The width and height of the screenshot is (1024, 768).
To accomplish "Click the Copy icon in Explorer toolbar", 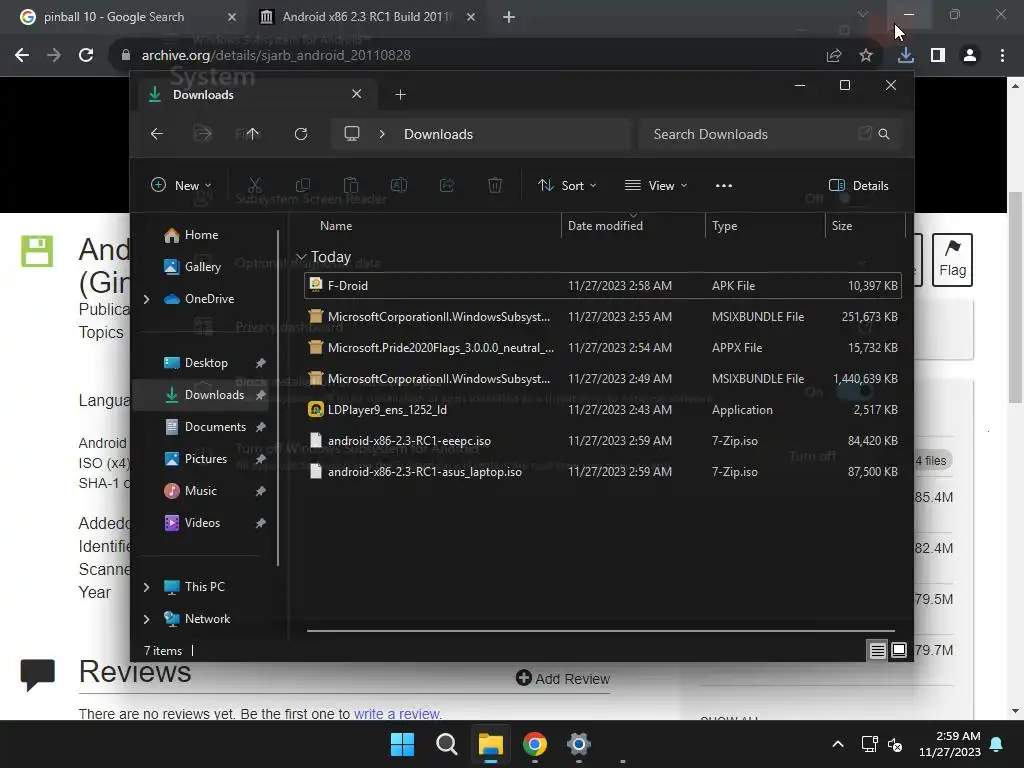I will point(303,185).
